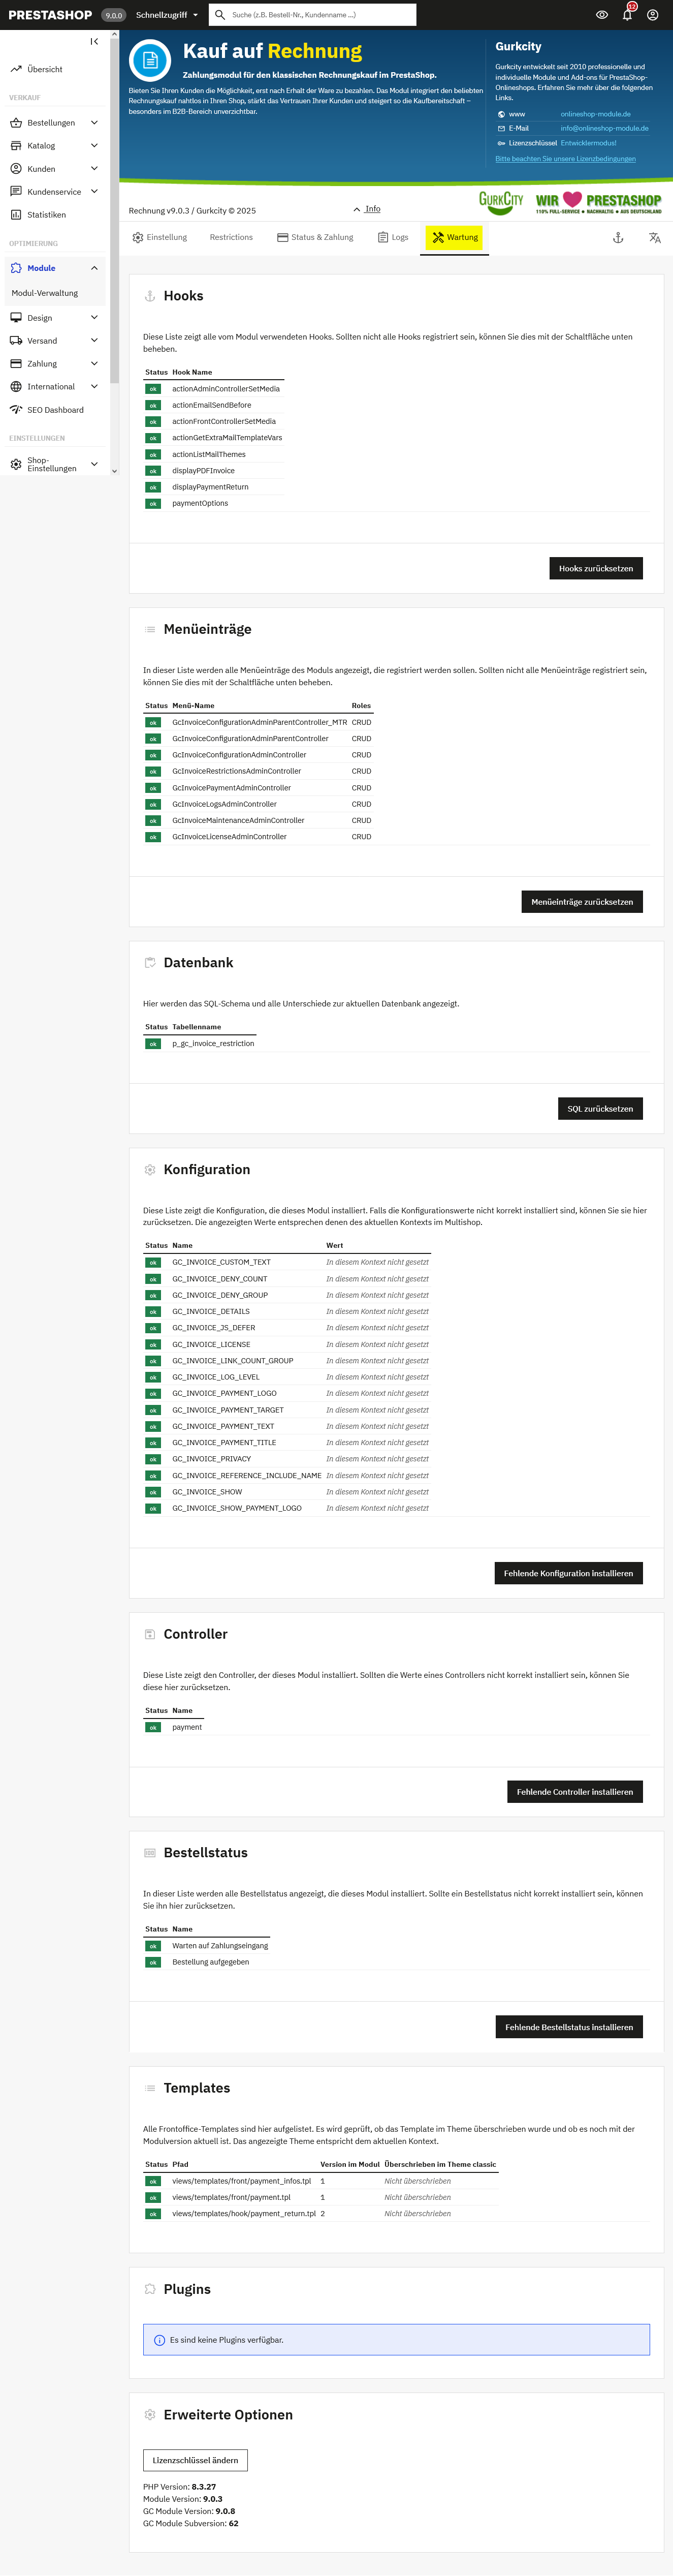The width and height of the screenshot is (673, 2576).
Task: Click the view shop eye icon
Action: point(602,15)
